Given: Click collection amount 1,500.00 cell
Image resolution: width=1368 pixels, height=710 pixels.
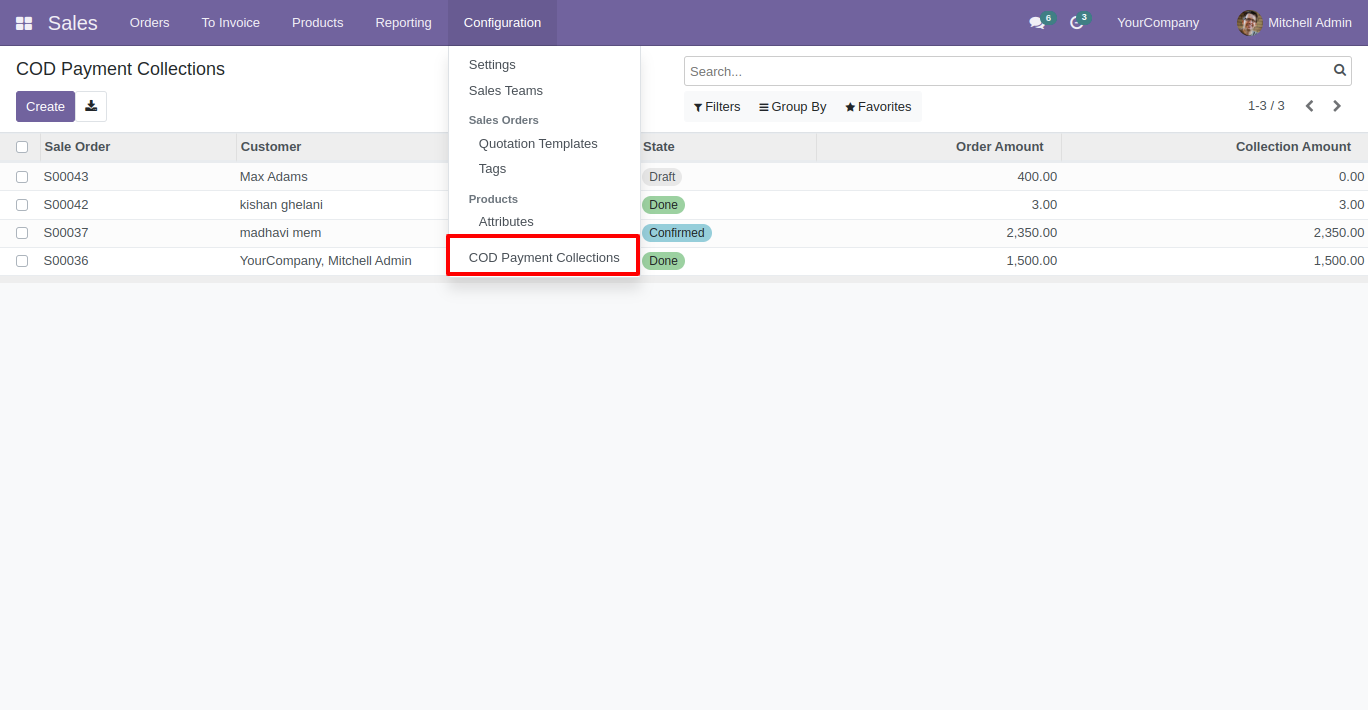Looking at the screenshot, I should 1339,261.
